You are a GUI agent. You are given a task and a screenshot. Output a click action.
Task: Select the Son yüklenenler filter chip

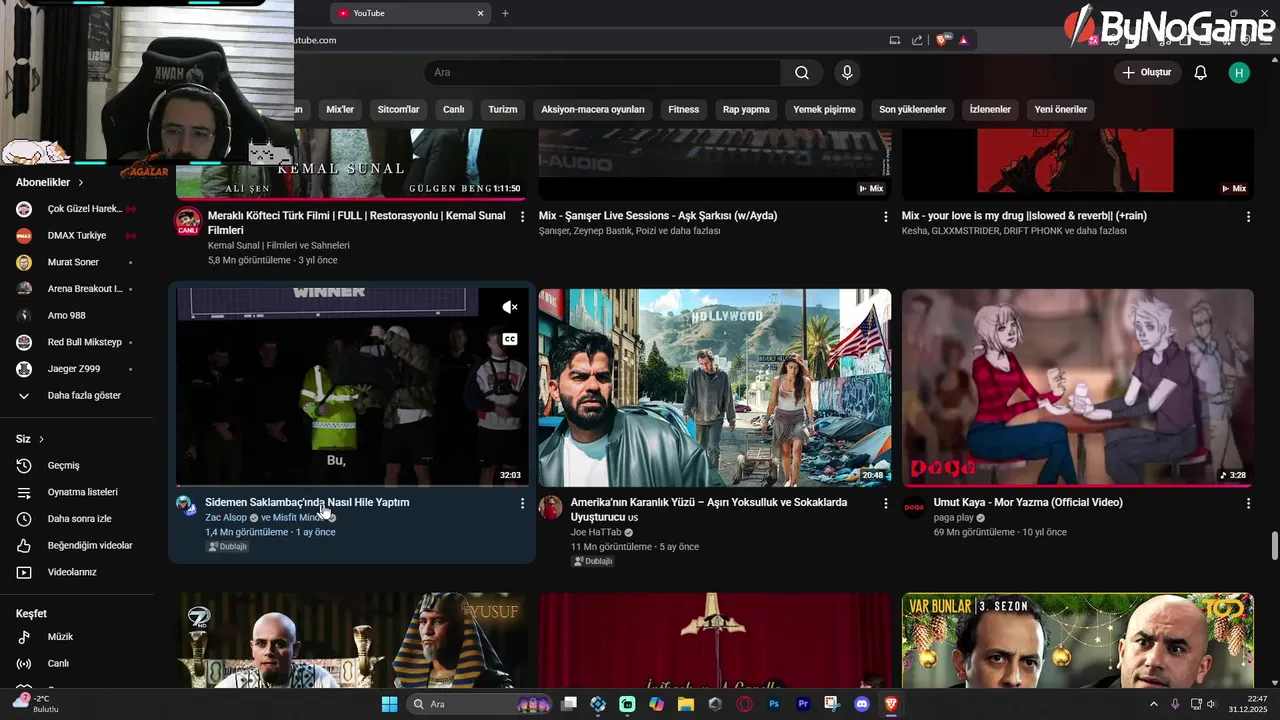coord(912,109)
